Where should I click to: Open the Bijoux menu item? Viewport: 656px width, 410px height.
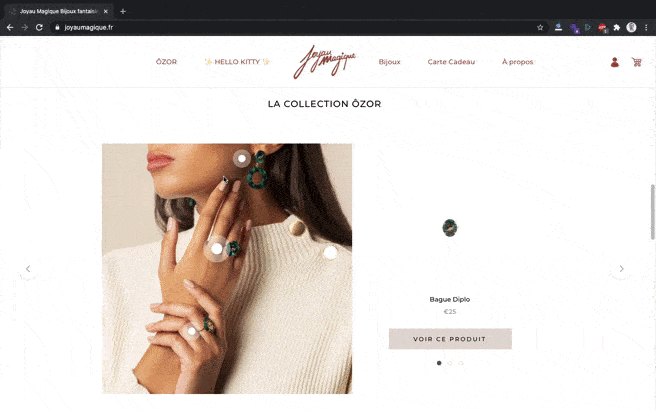390,62
